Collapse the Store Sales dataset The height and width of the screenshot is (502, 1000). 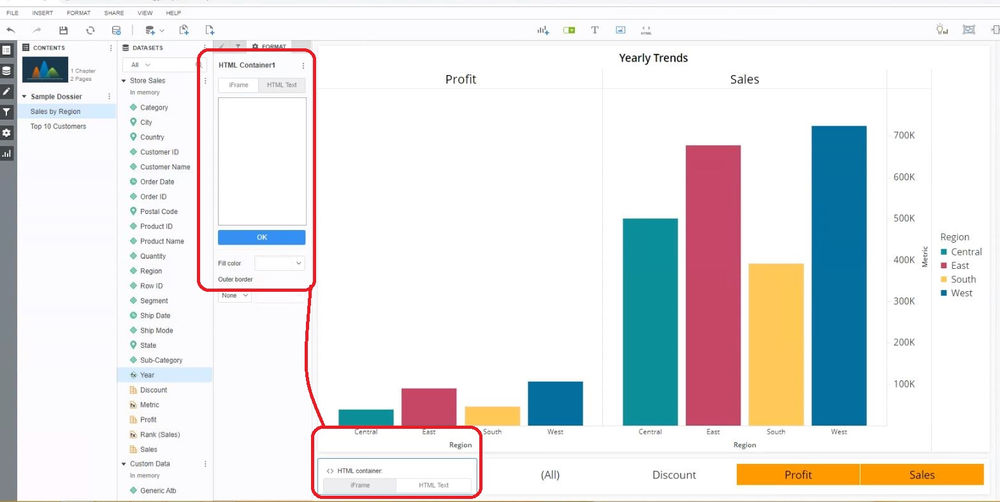[x=124, y=81]
